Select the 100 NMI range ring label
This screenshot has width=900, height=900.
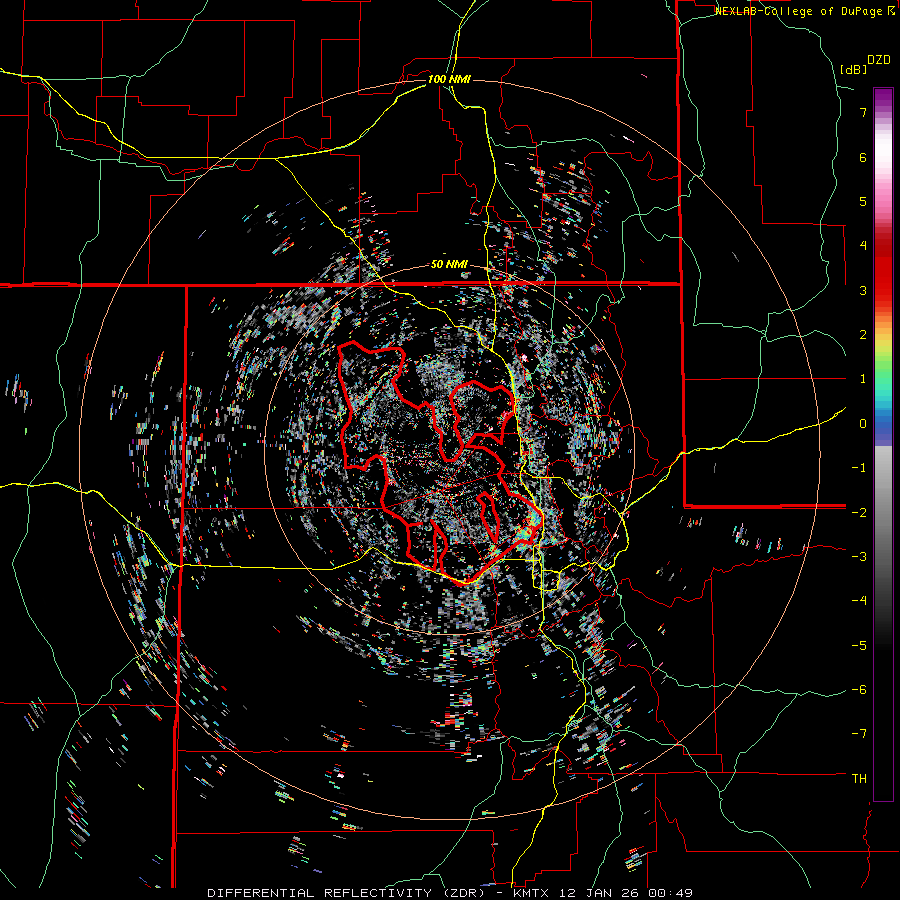pyautogui.click(x=449, y=79)
